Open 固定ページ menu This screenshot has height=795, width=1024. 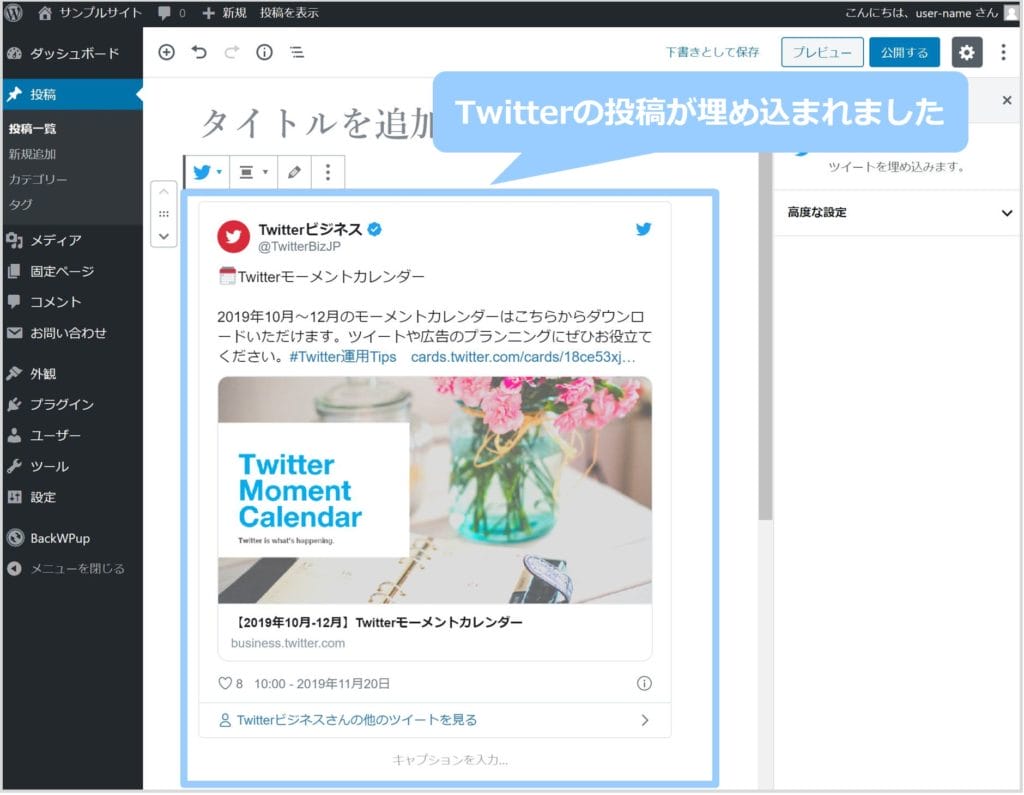click(72, 271)
